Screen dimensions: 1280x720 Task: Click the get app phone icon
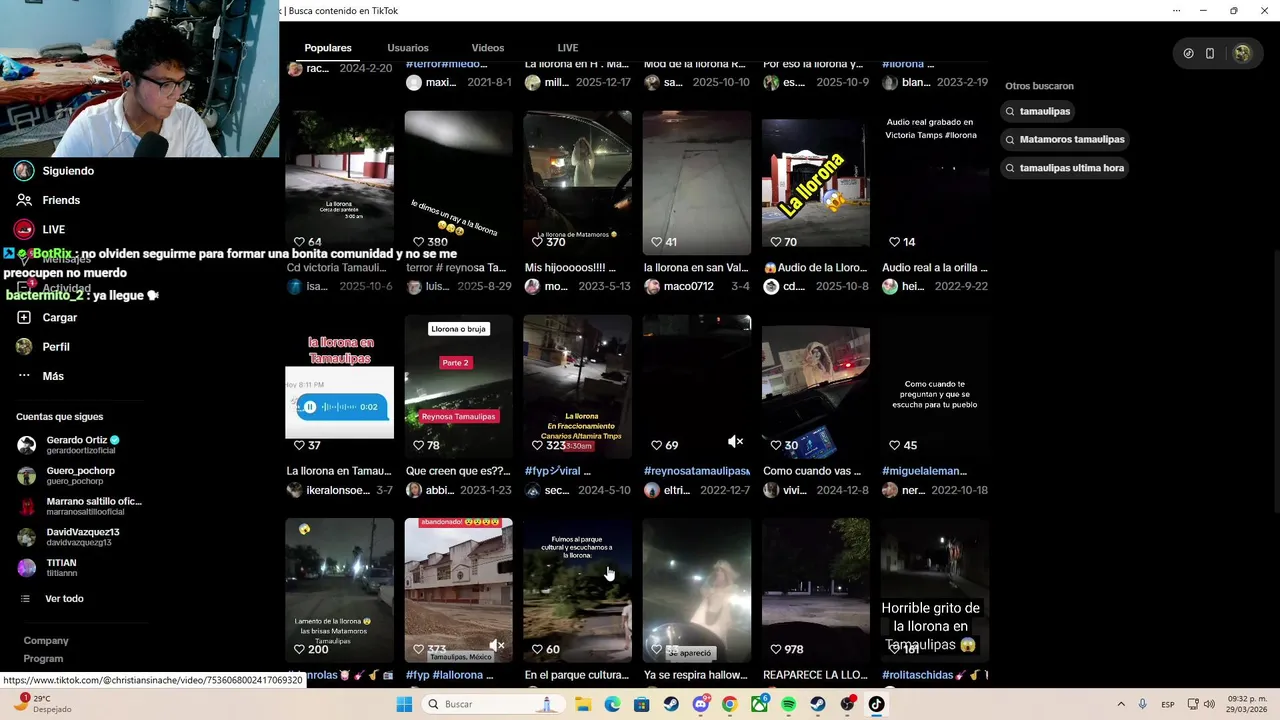[1210, 54]
